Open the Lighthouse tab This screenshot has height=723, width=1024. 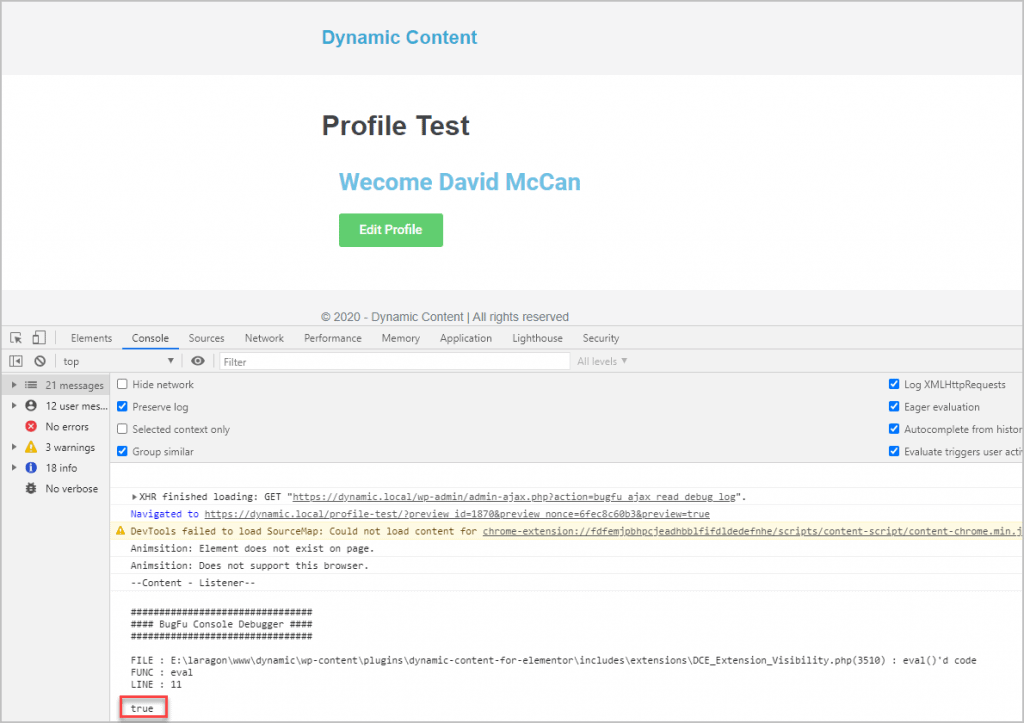(537, 338)
